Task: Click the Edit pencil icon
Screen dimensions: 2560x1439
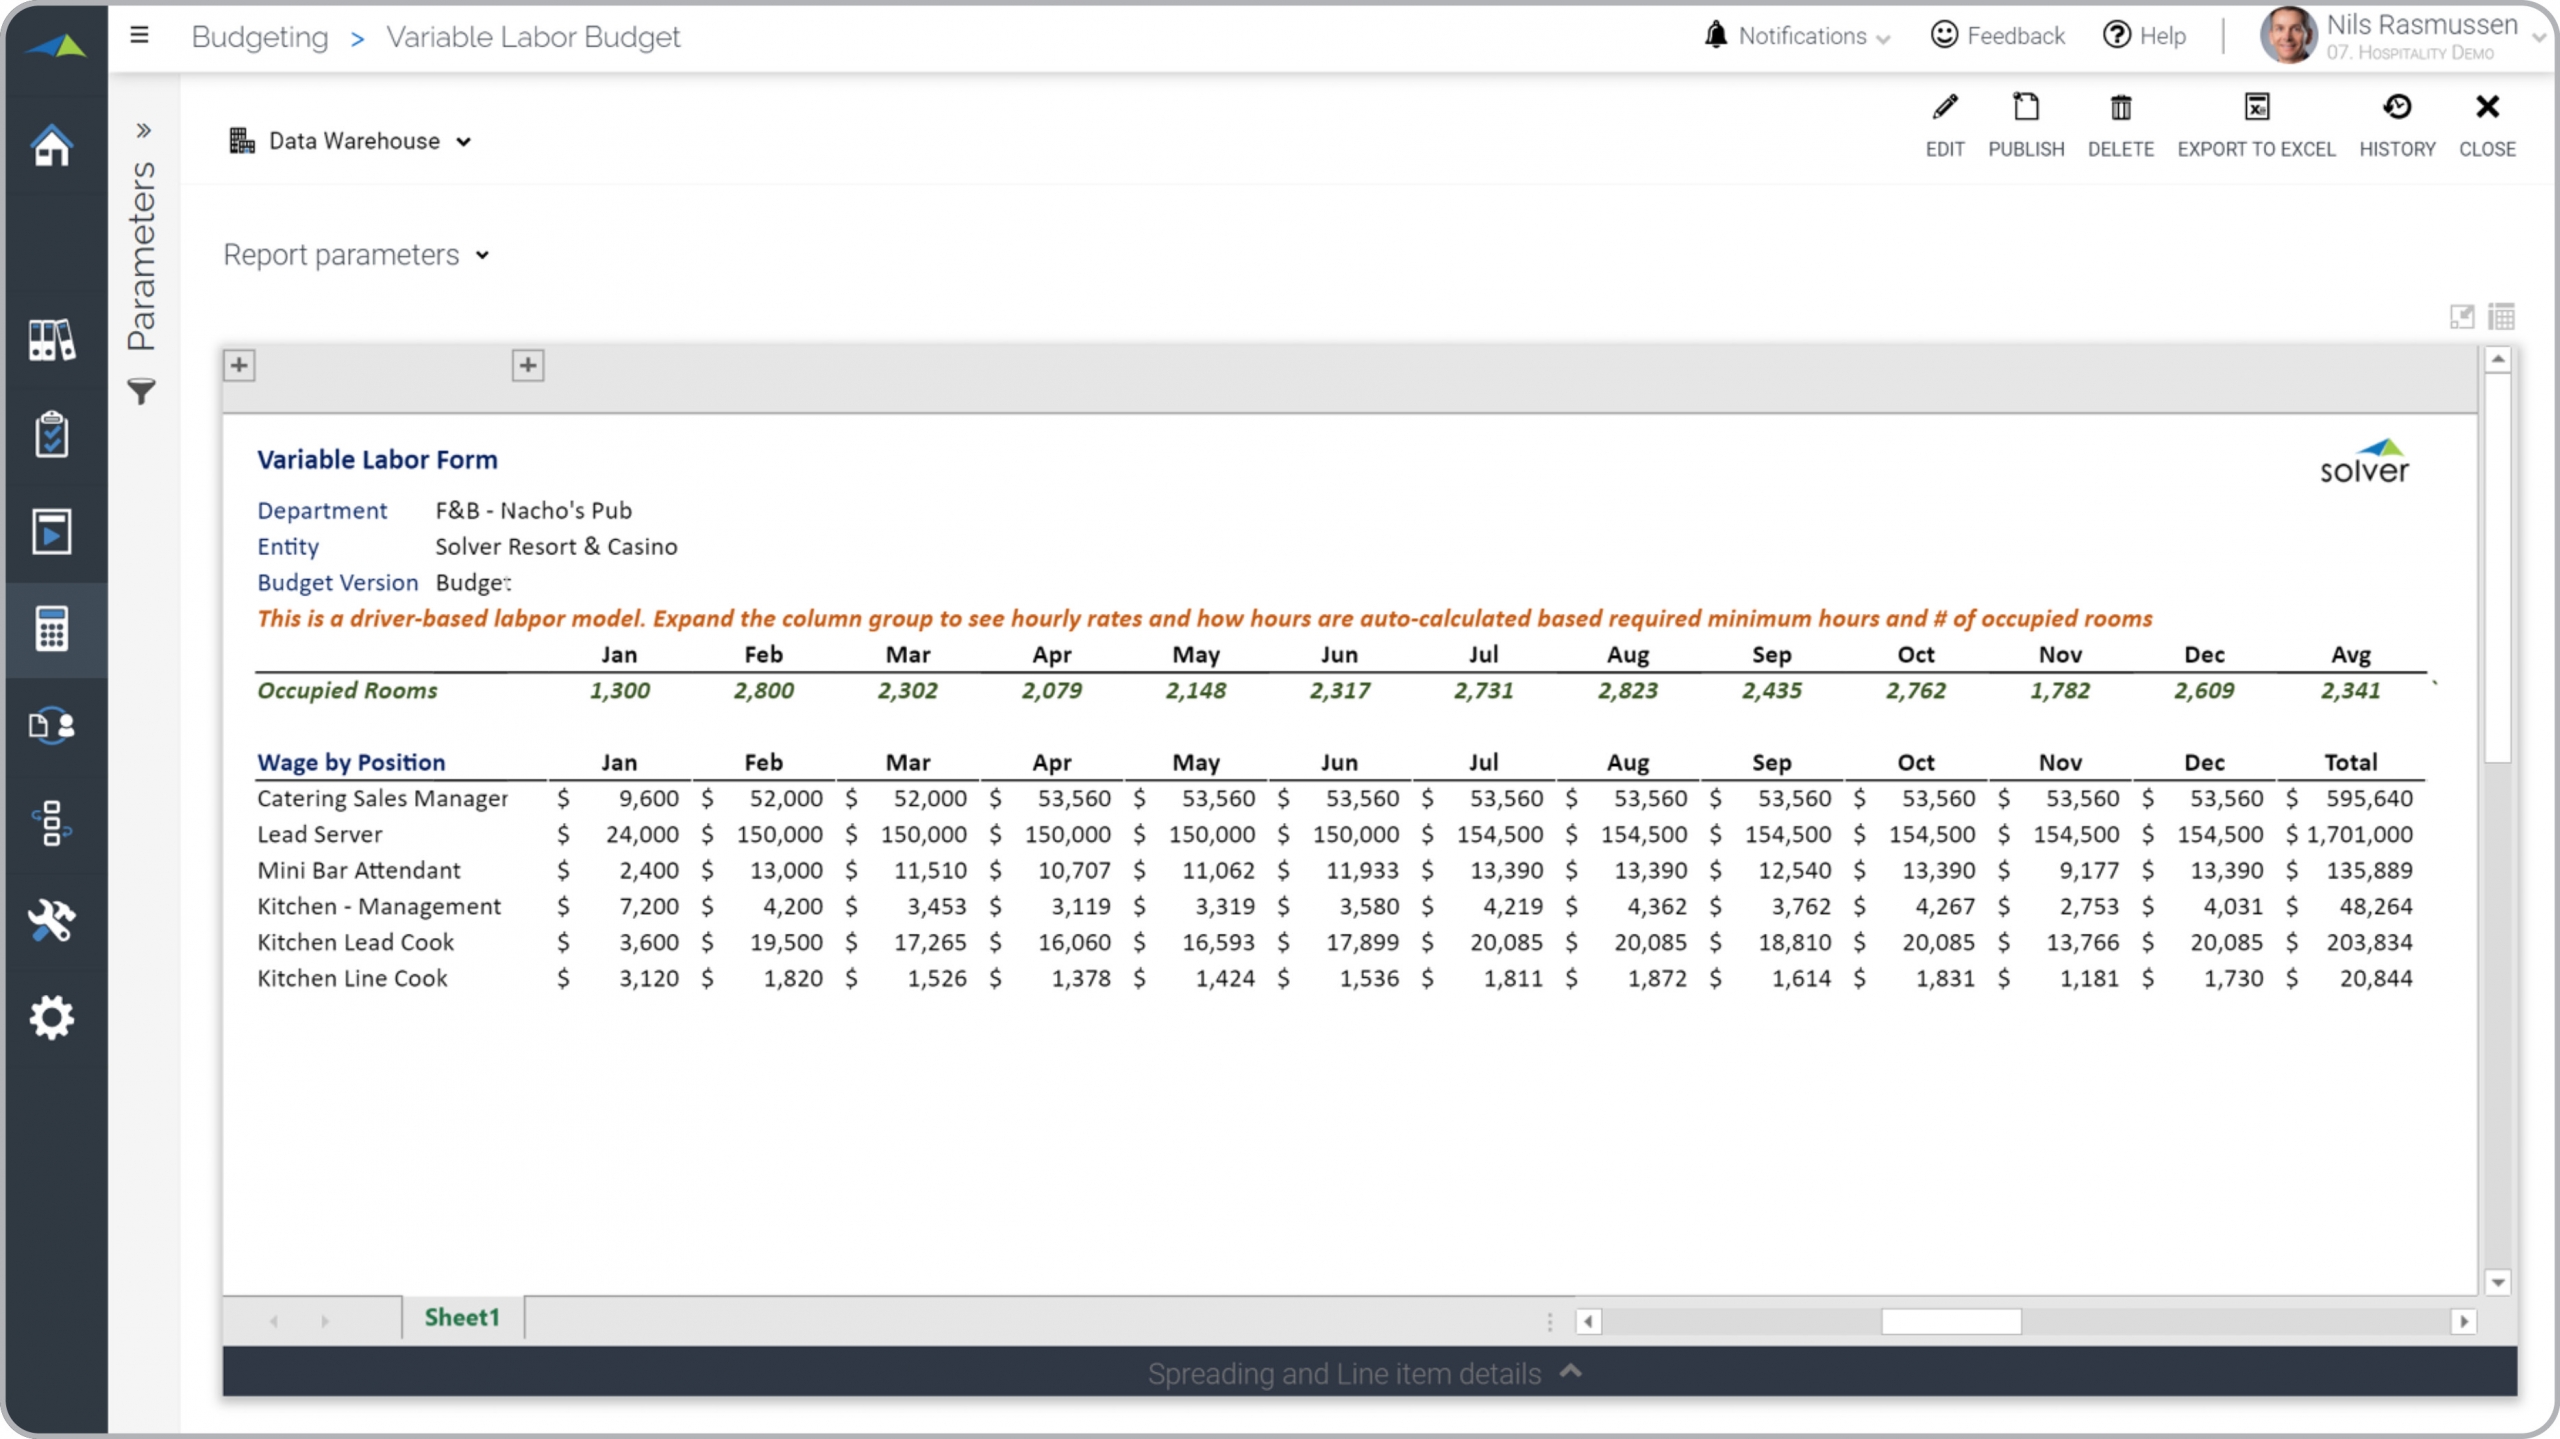Action: [1944, 108]
